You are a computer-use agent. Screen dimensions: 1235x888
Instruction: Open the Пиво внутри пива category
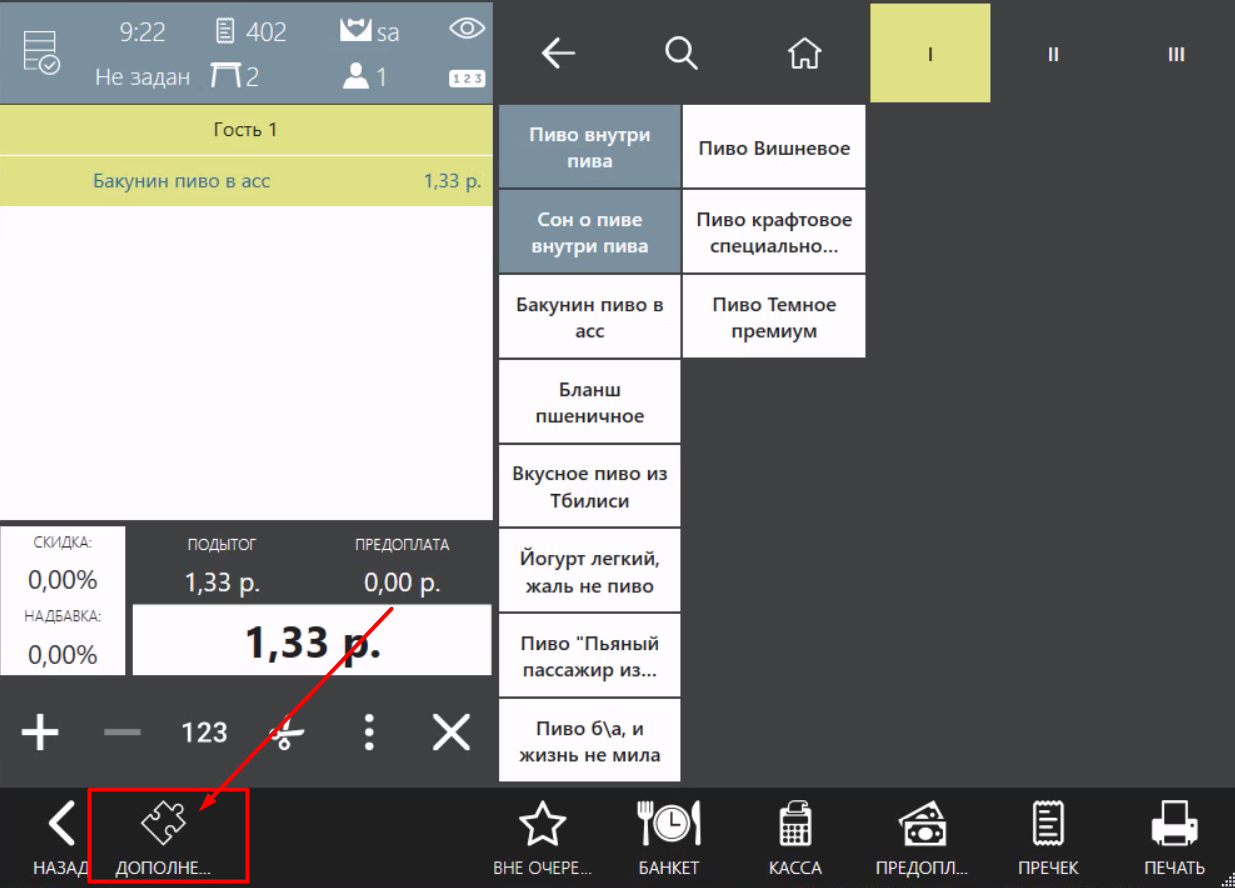click(x=589, y=147)
